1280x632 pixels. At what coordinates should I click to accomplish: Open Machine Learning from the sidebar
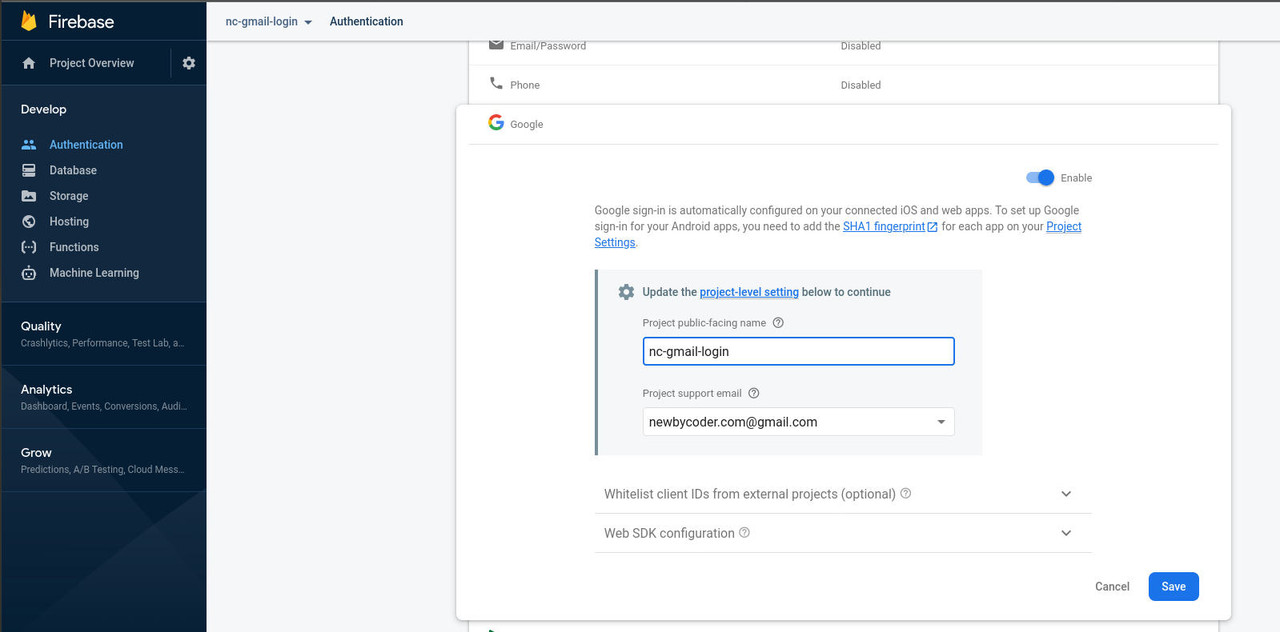94,273
